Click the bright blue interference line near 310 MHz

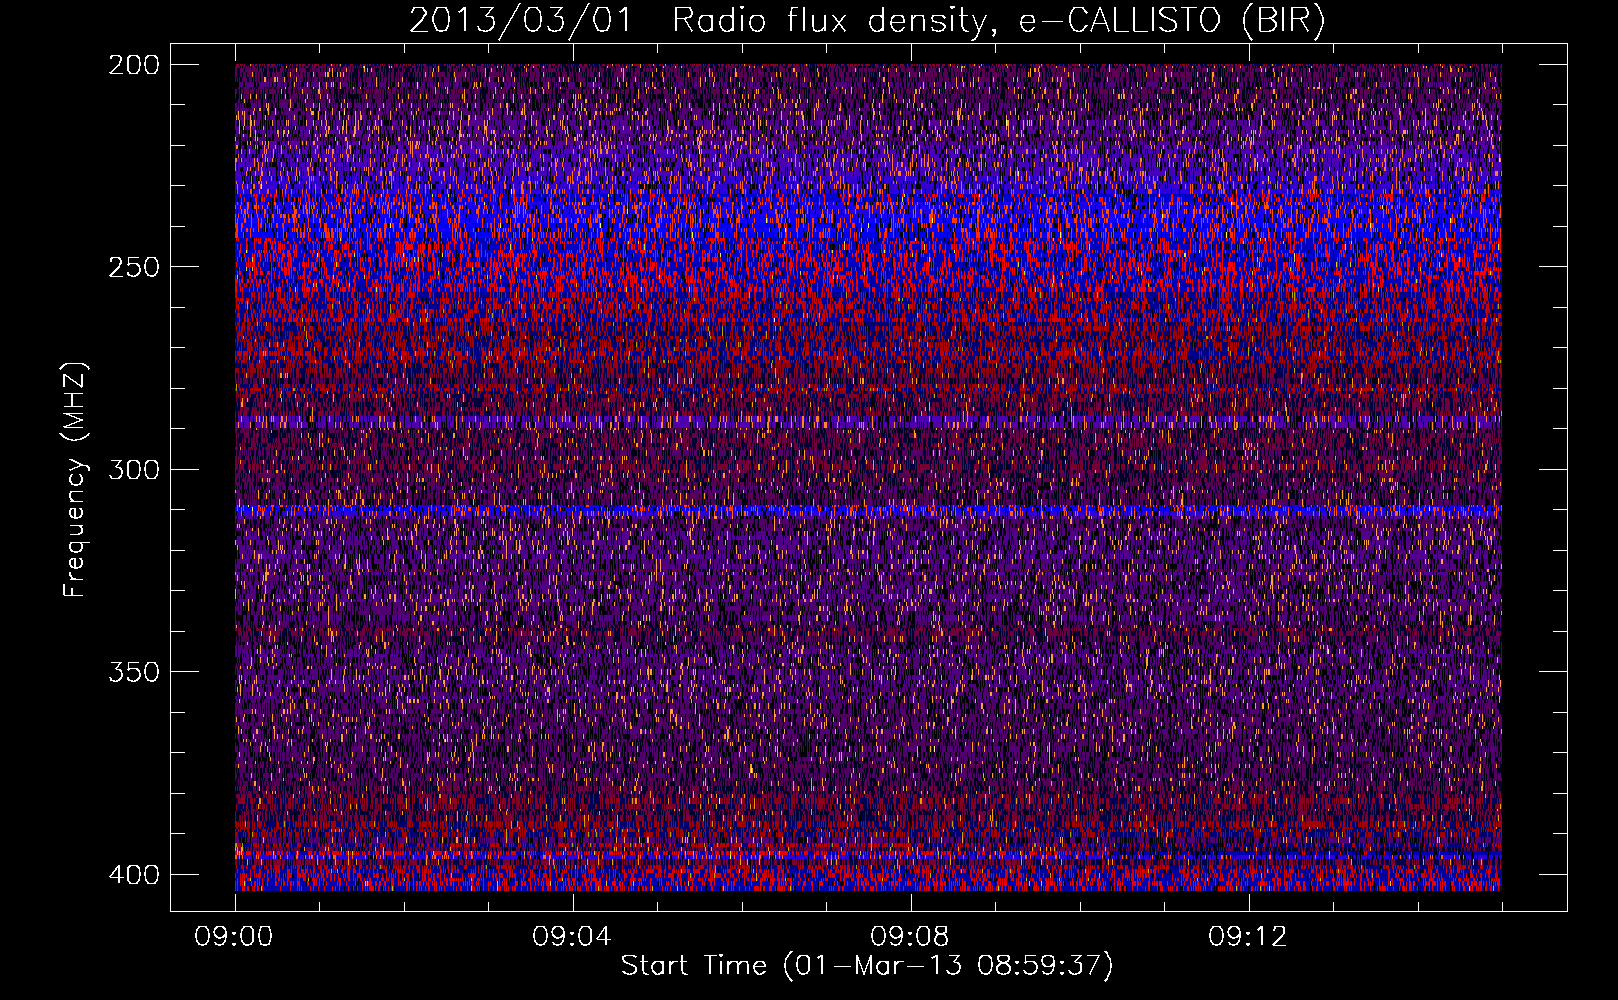[868, 511]
